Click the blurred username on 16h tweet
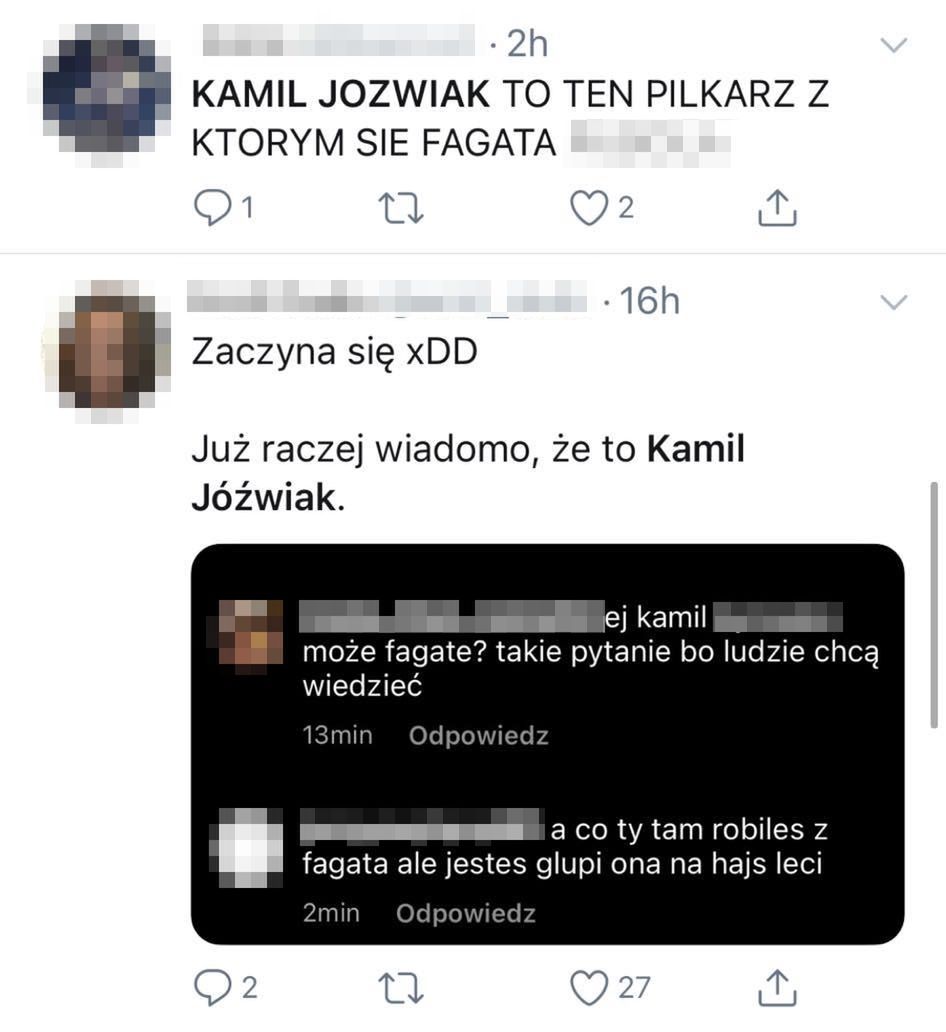Screen dimensions: 946x1032 click(386, 296)
